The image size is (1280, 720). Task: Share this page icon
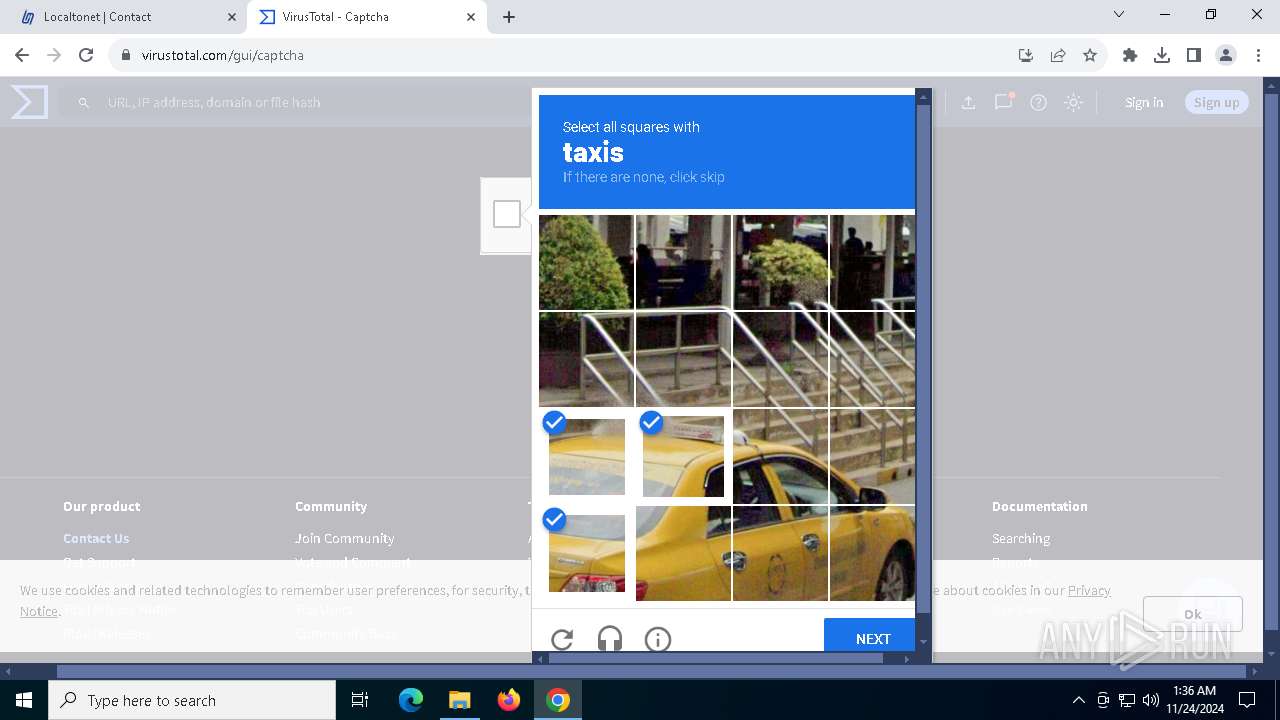(1058, 55)
